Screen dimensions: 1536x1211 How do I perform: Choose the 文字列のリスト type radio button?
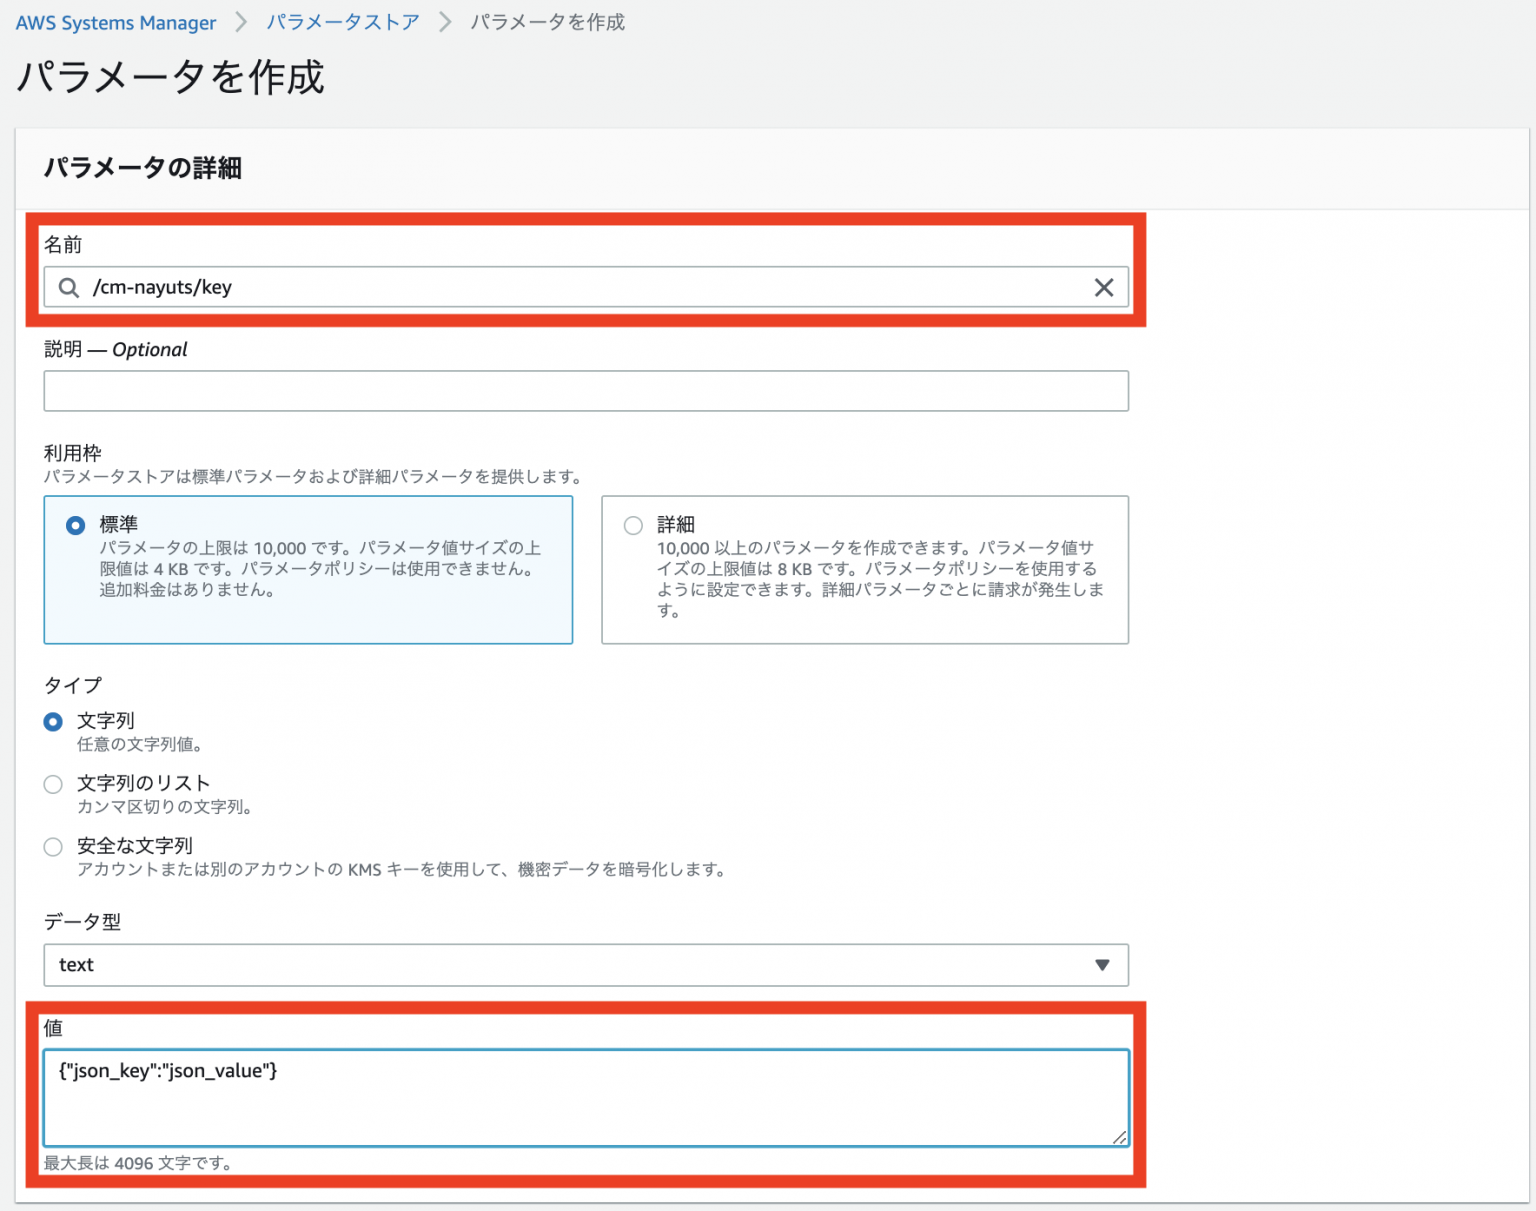point(53,783)
